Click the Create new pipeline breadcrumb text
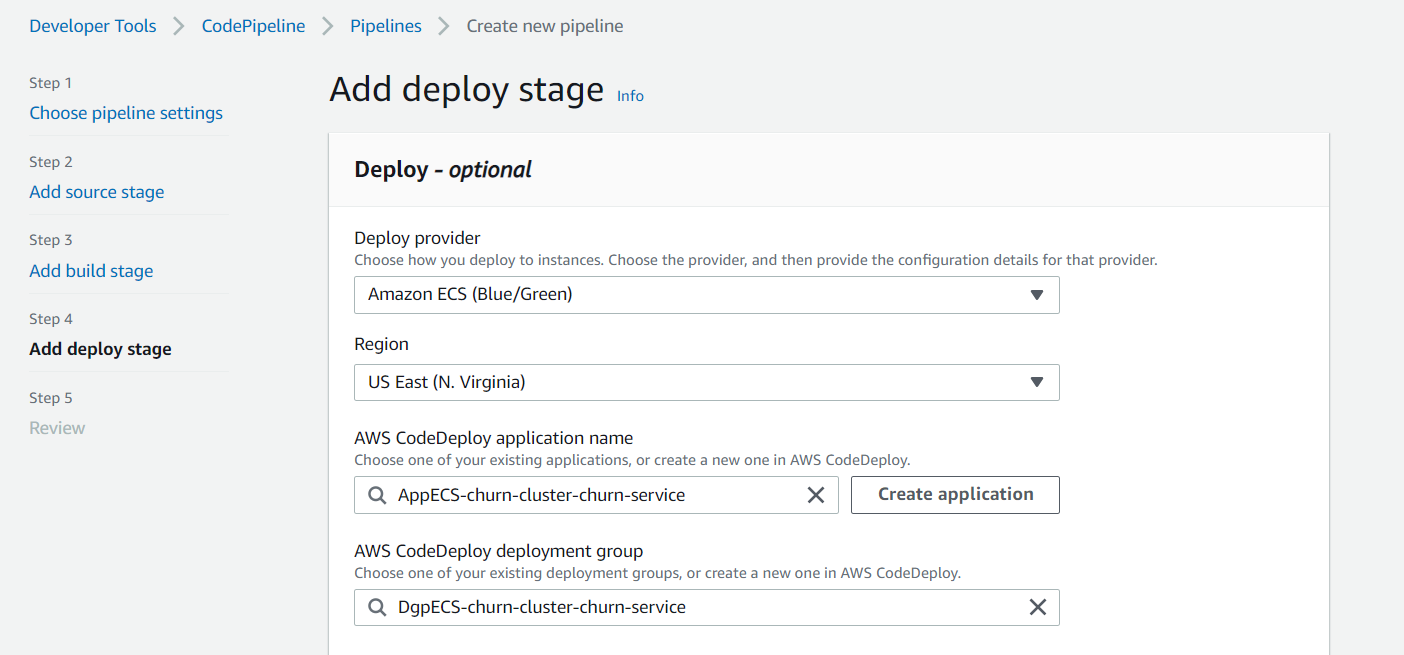The image size is (1404, 655). [545, 26]
